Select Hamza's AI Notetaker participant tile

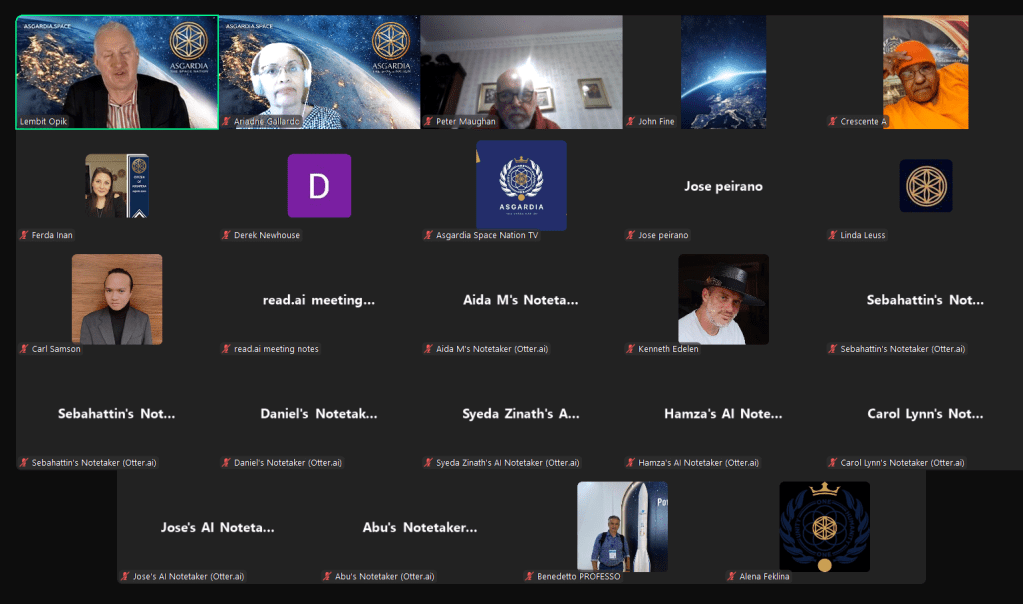point(723,414)
